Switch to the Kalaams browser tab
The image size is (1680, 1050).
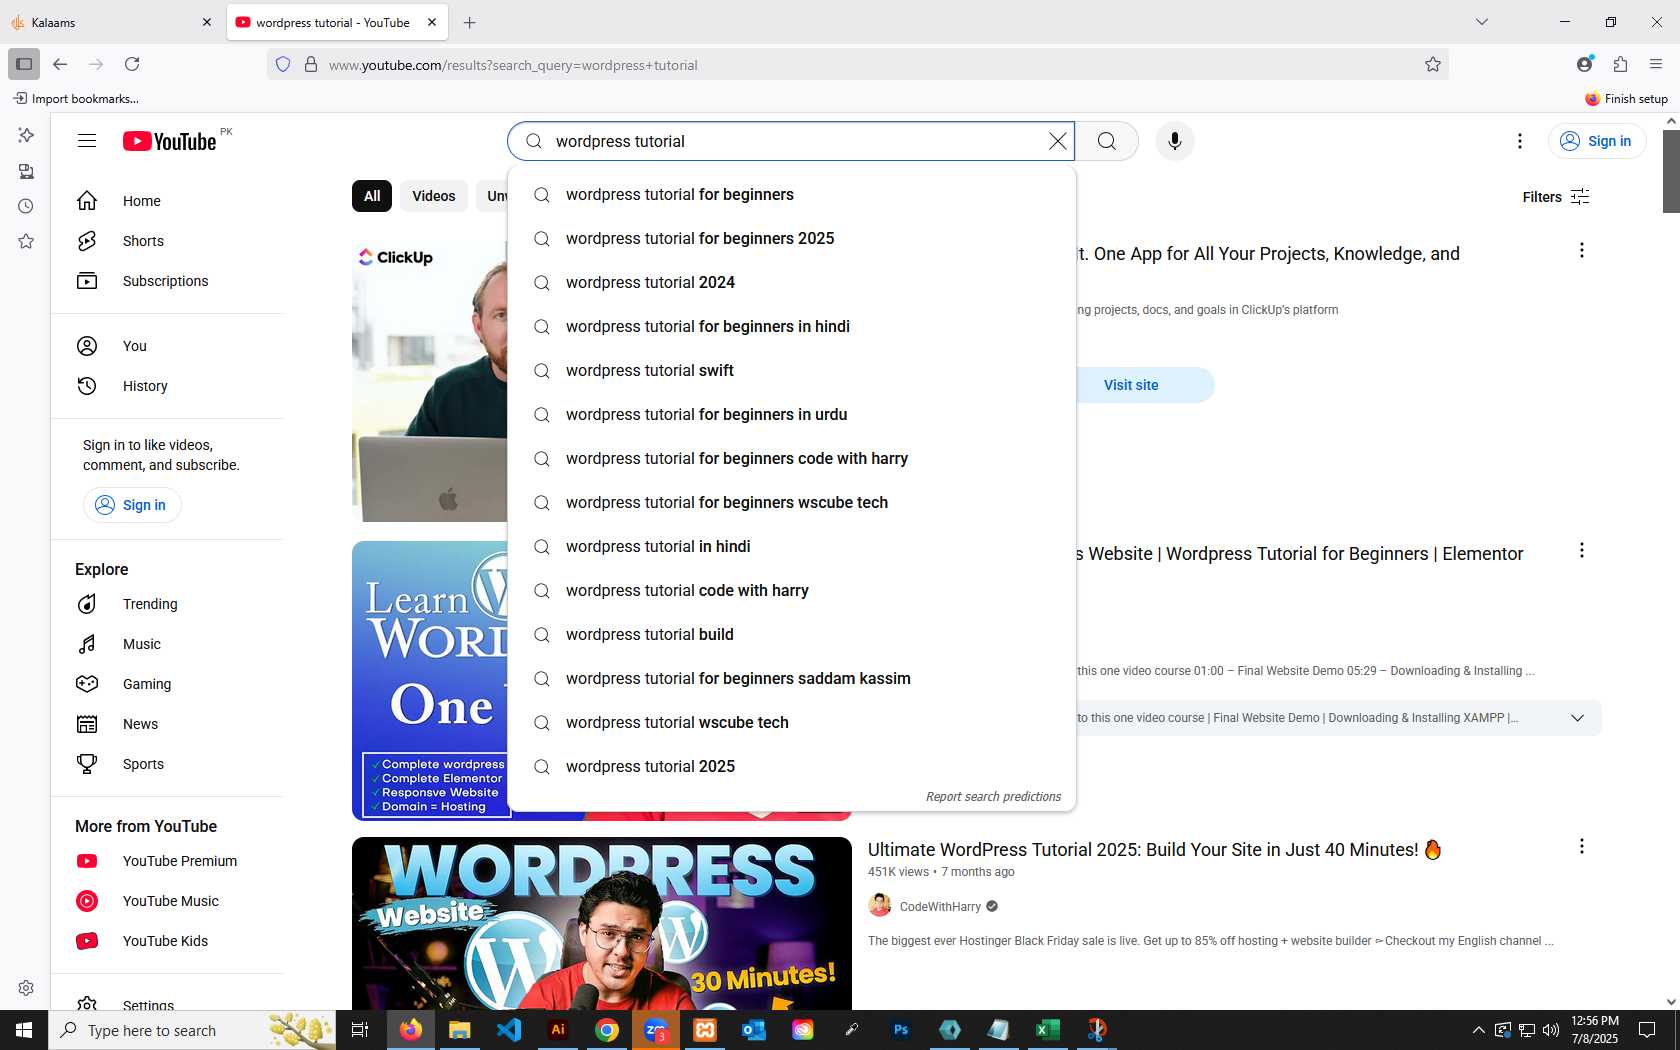[112, 22]
